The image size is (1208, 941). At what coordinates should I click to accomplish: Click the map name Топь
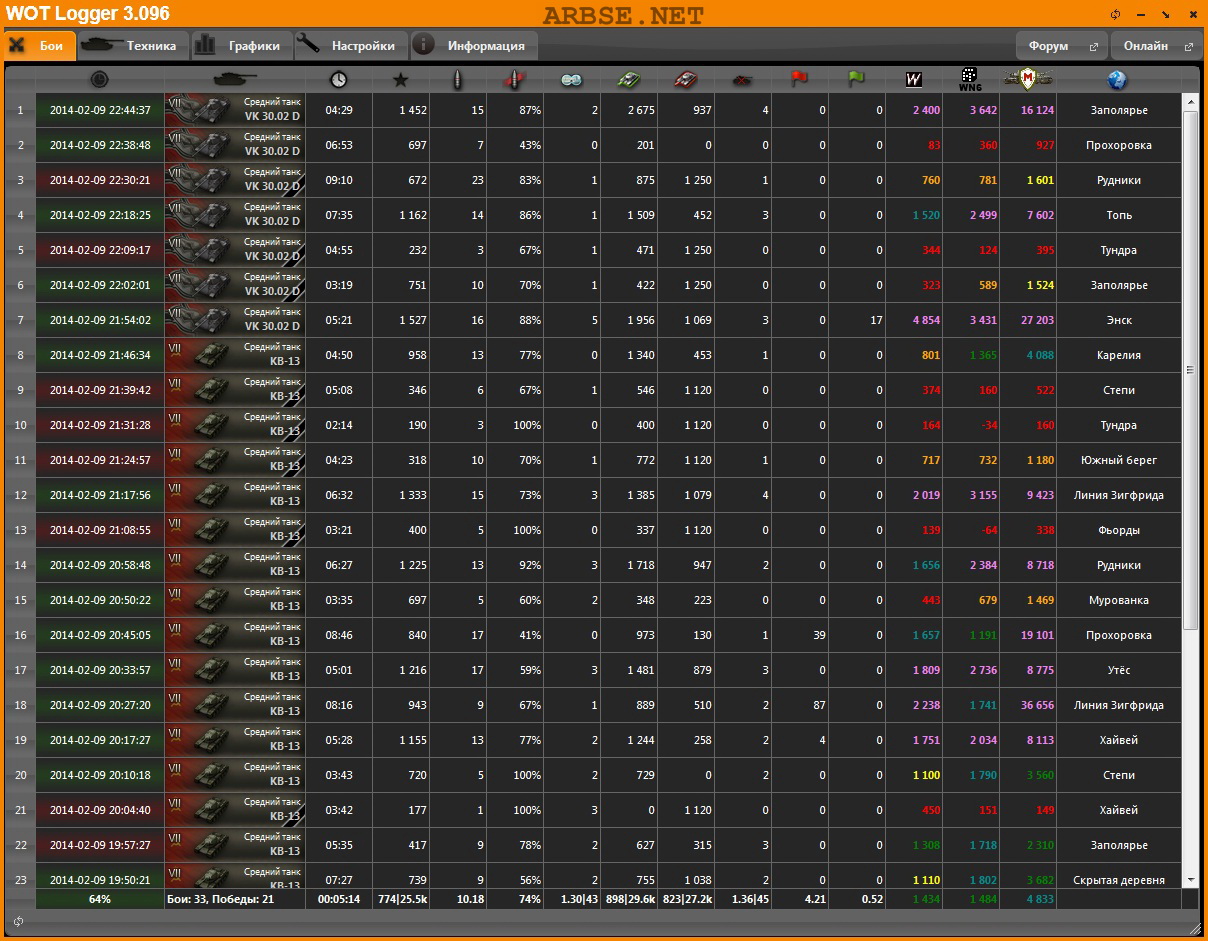click(x=1118, y=215)
